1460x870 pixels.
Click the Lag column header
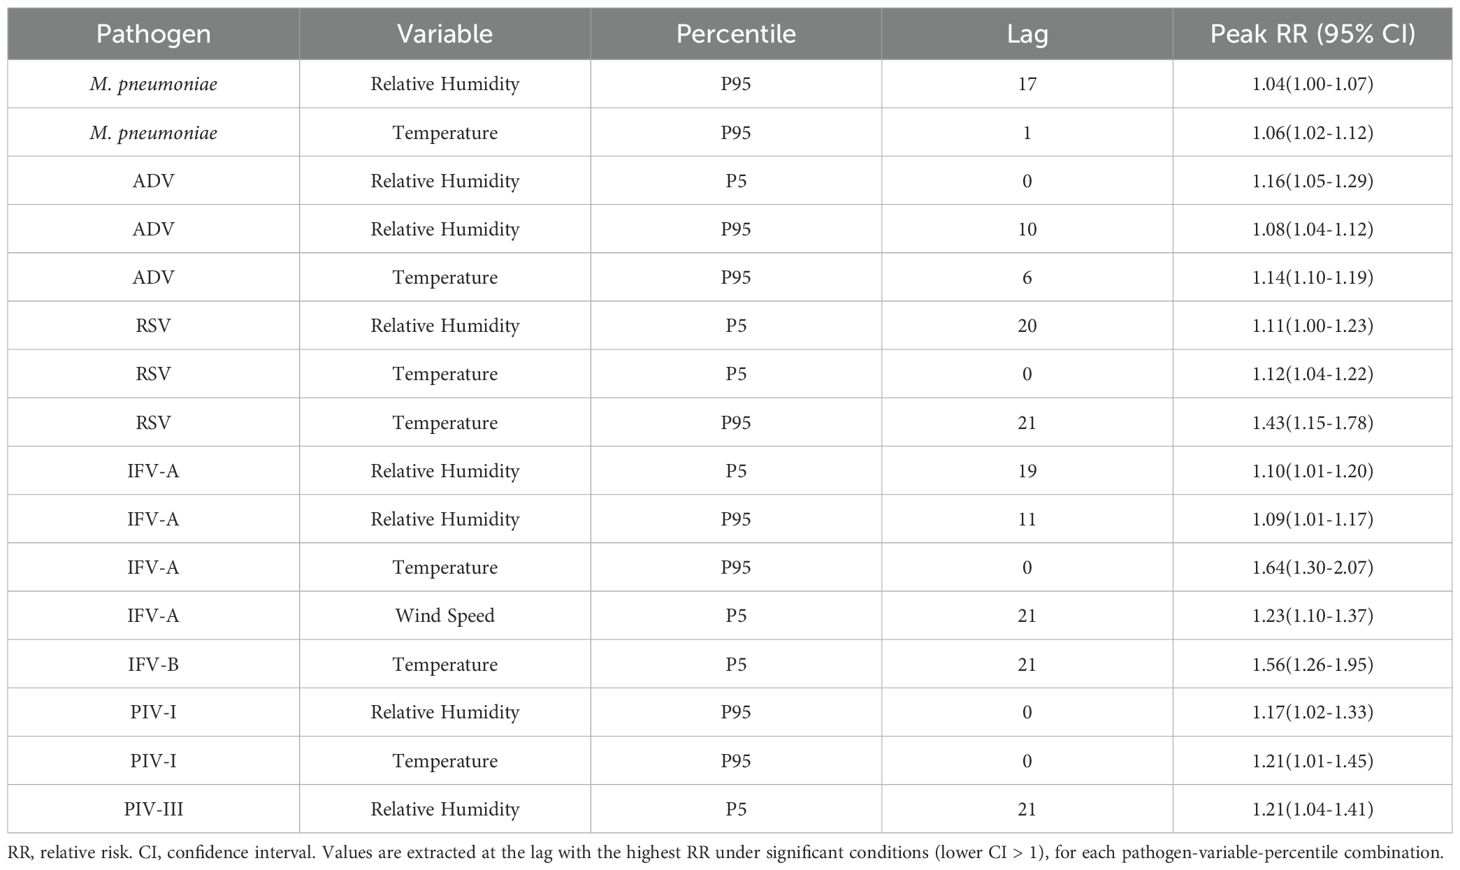[1027, 34]
